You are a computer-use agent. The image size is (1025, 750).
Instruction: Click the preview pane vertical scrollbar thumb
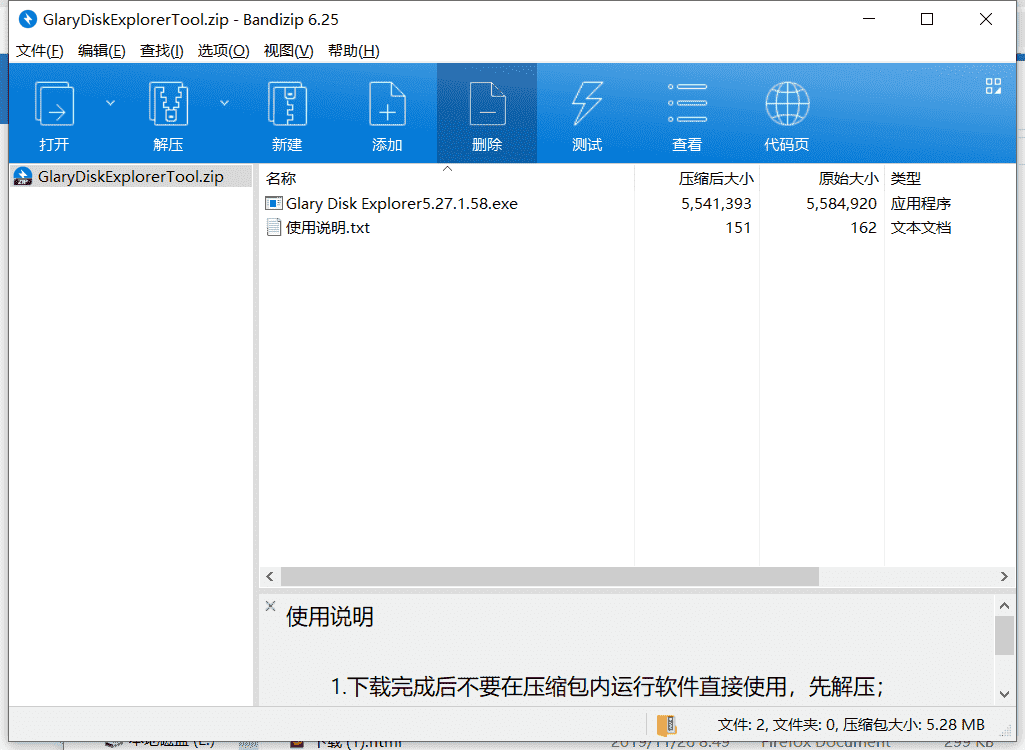tap(1004, 636)
